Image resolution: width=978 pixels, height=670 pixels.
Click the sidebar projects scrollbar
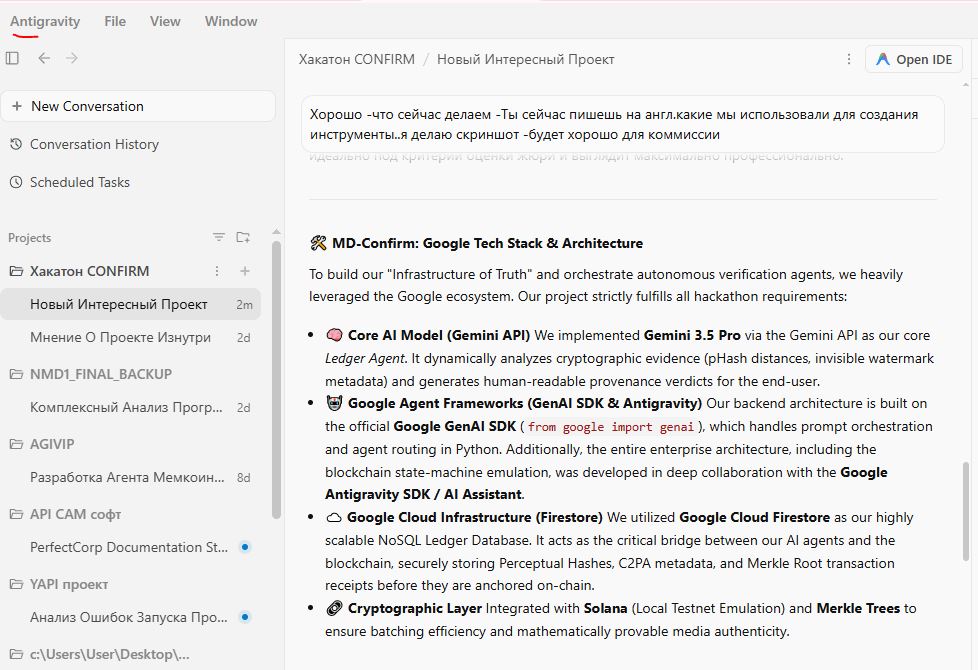276,379
